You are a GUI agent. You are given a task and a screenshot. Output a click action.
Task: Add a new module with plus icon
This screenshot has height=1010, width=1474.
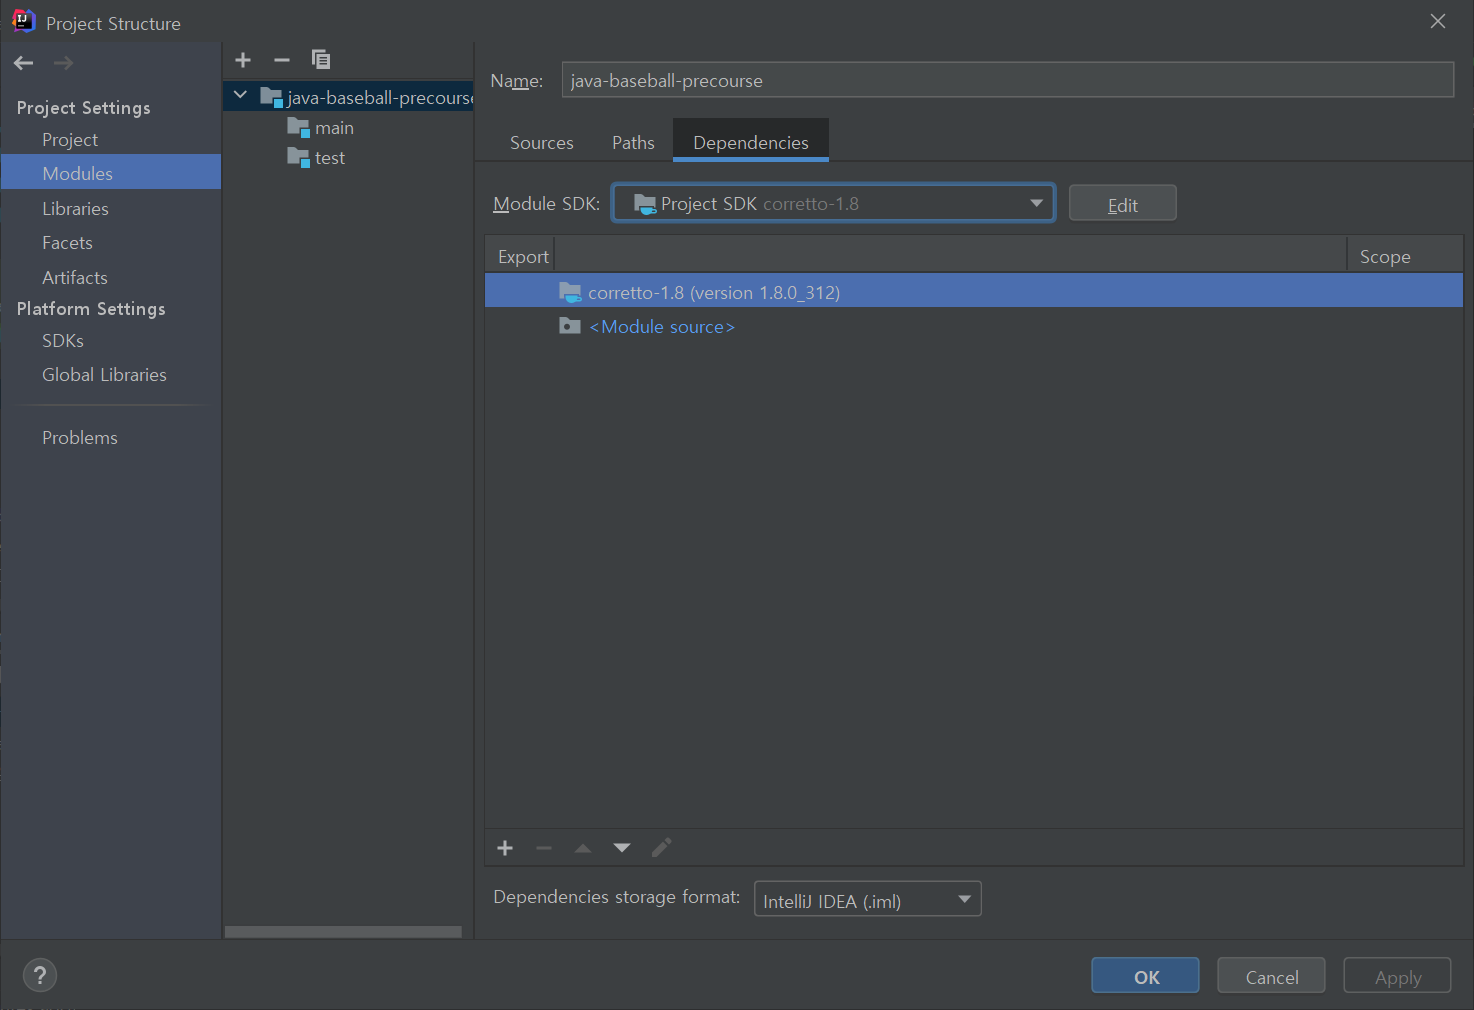tap(243, 60)
